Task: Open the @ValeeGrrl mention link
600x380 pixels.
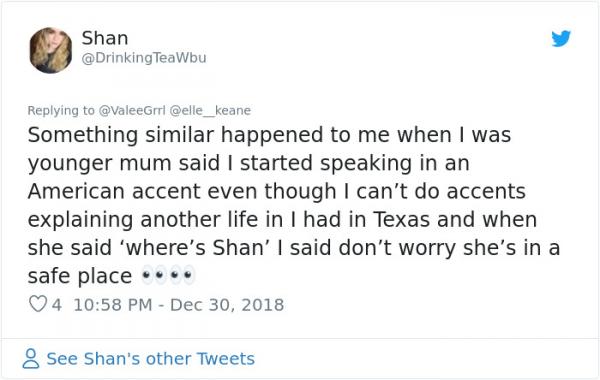Action: coord(132,110)
